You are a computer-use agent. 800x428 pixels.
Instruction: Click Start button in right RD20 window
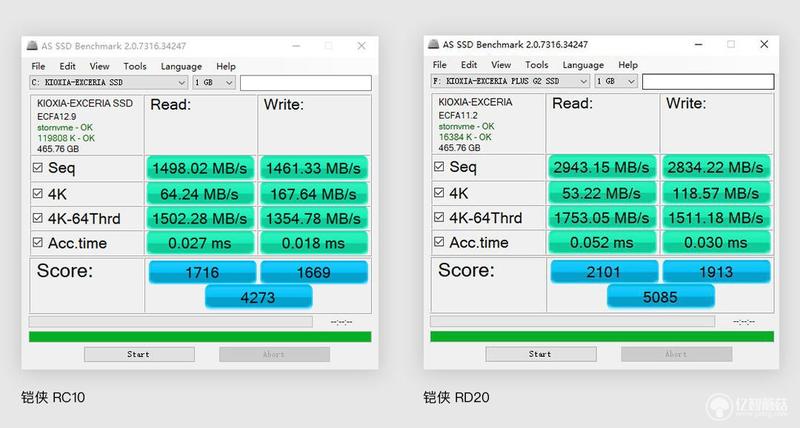pyautogui.click(x=541, y=354)
